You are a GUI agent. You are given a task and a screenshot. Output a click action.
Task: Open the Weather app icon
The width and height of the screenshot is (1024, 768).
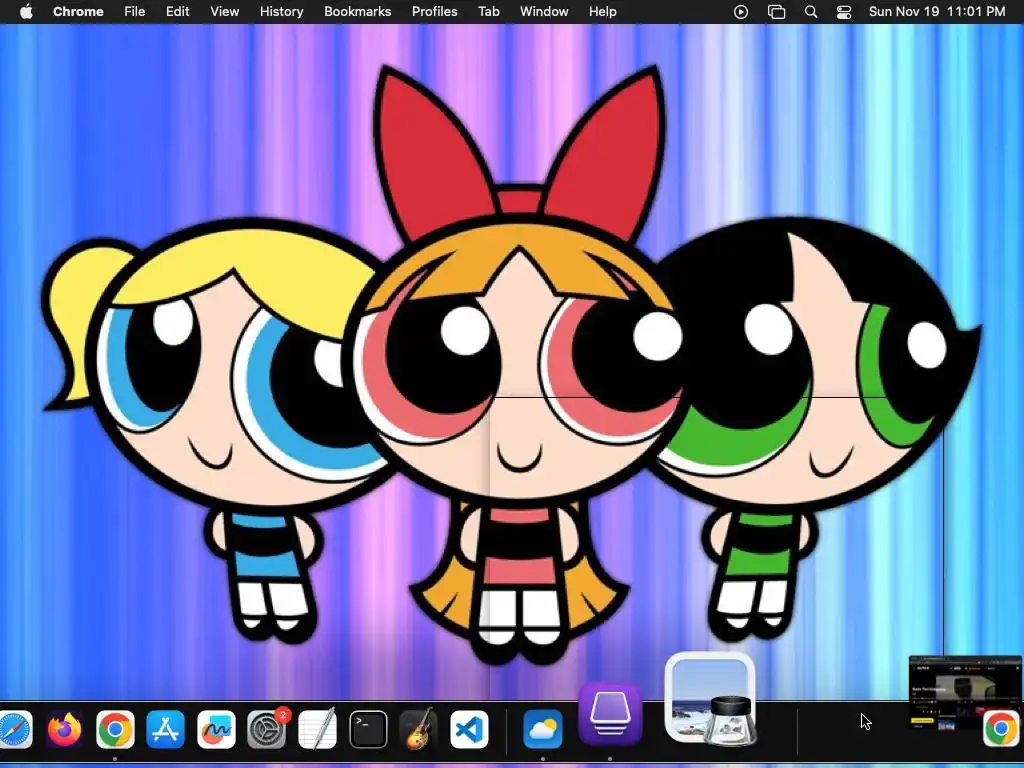coord(543,729)
